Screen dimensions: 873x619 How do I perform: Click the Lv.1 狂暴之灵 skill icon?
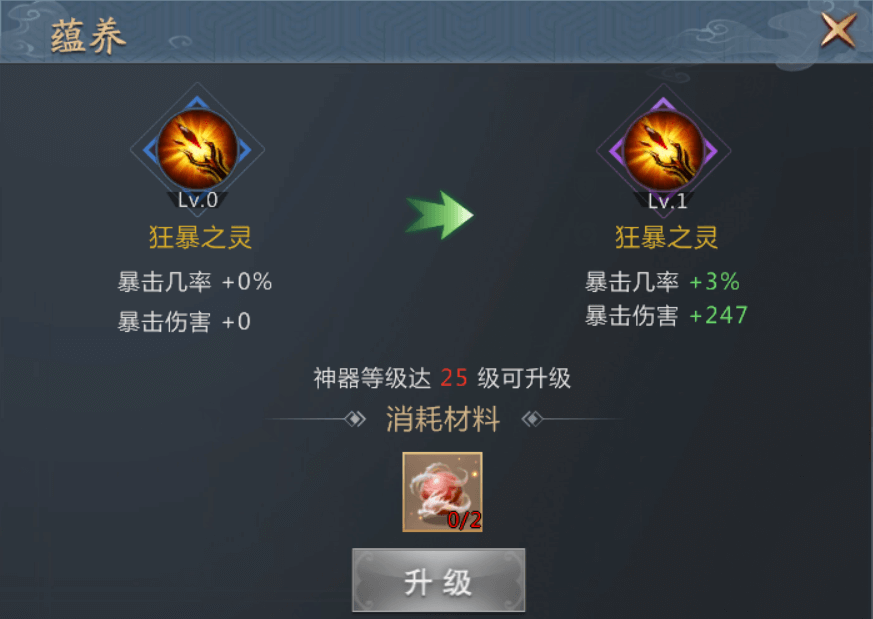[663, 150]
